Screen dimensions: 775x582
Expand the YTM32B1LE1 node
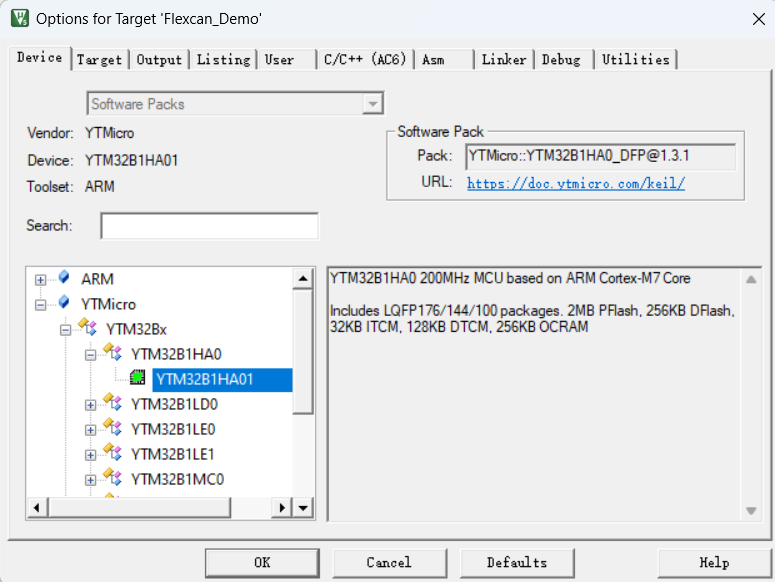90,455
